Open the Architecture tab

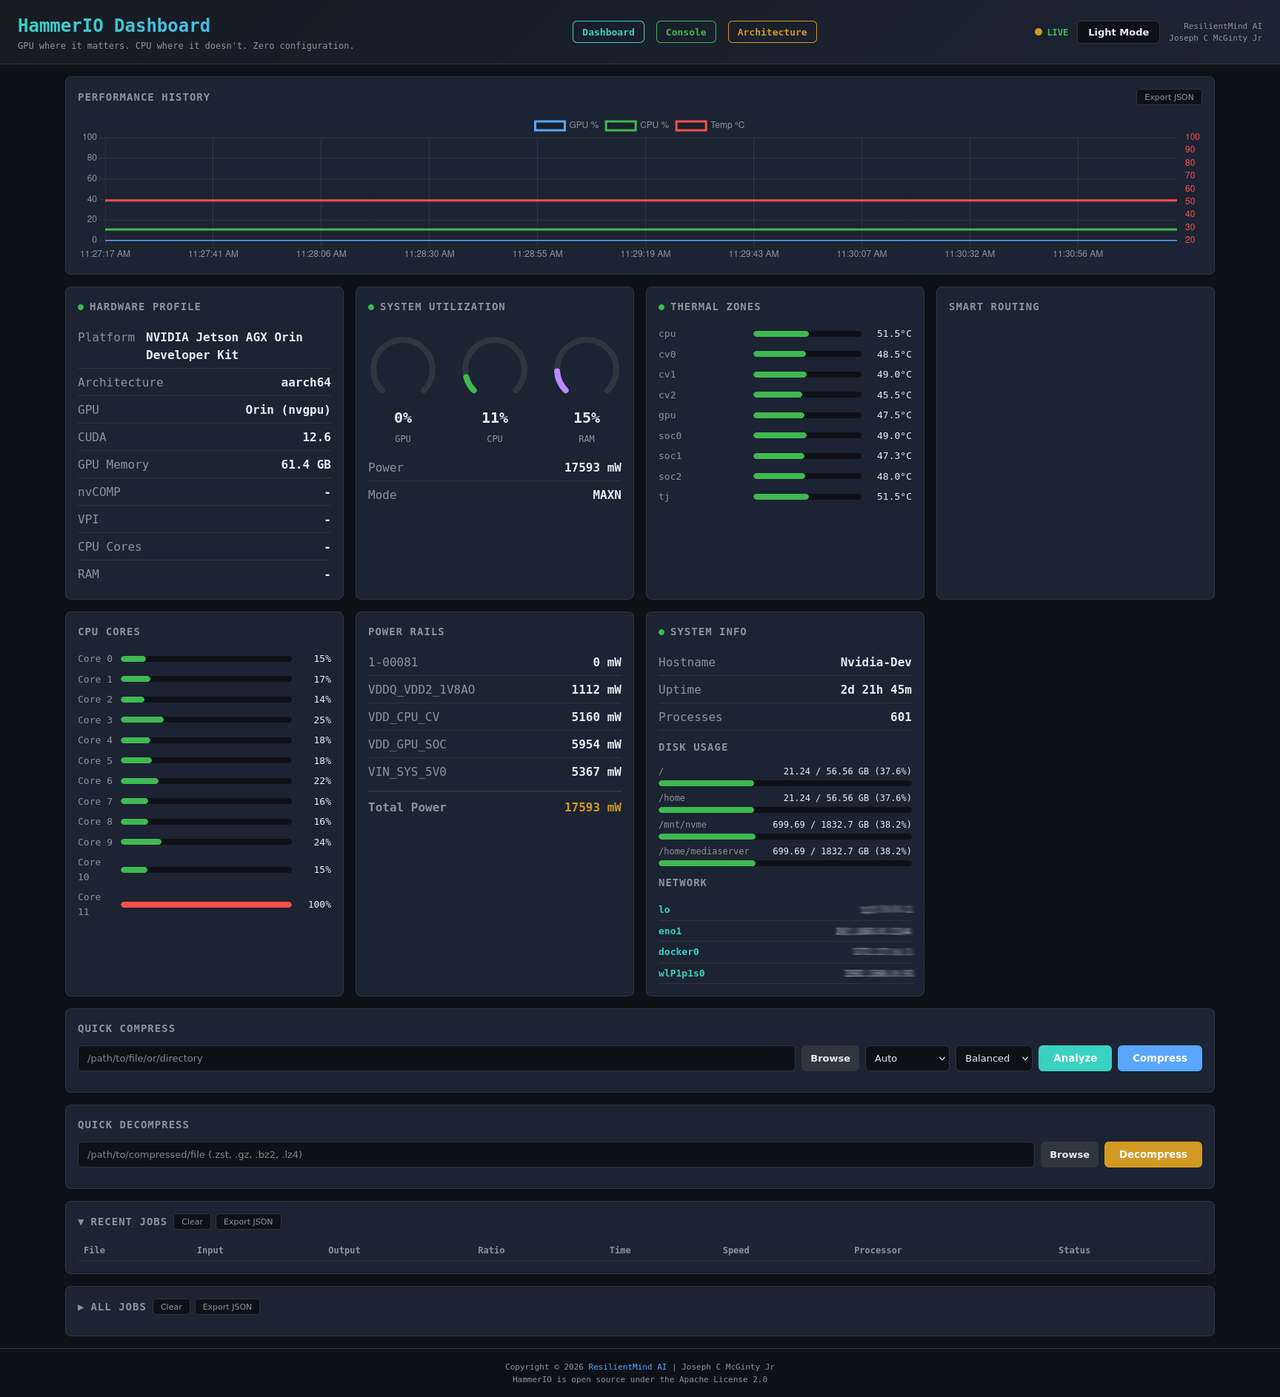coord(772,31)
